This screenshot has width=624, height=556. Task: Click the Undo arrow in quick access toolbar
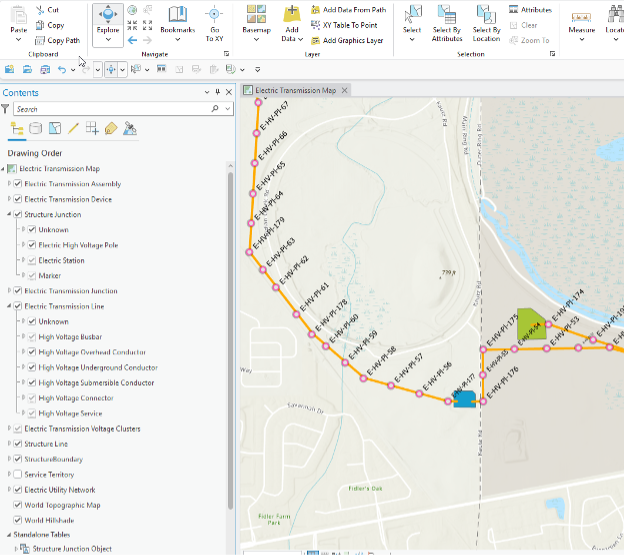tap(62, 70)
